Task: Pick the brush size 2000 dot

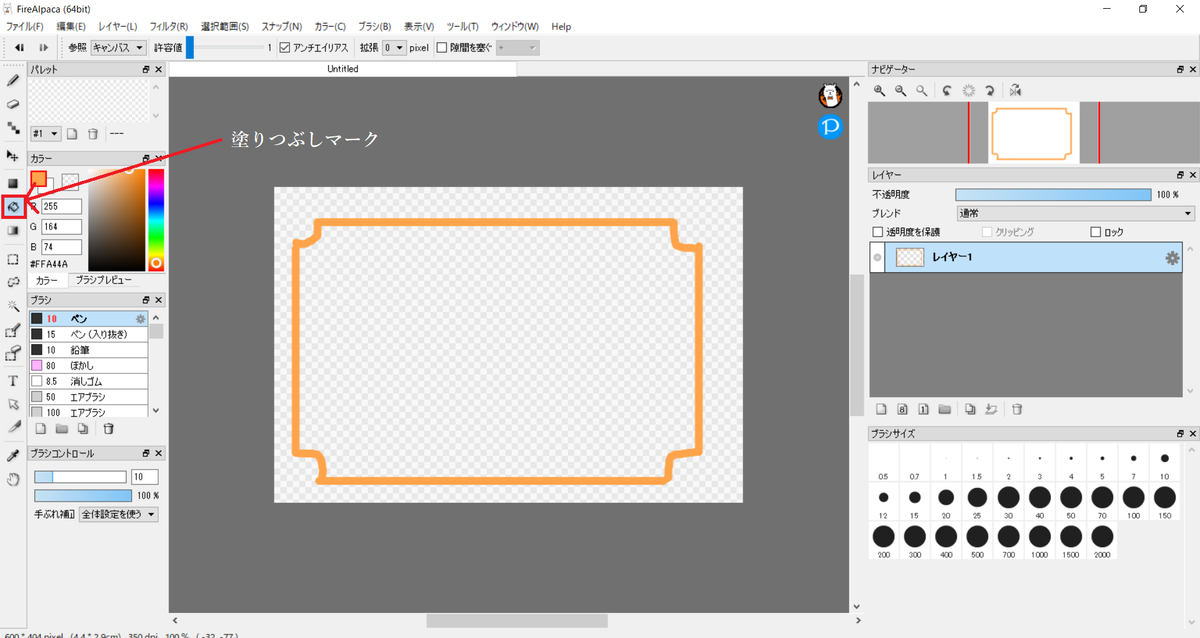Action: click(1101, 536)
